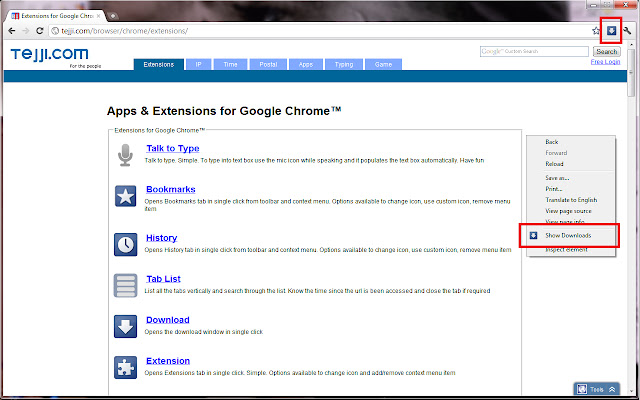
Task: Select View page source menu entry
Action: (x=569, y=211)
